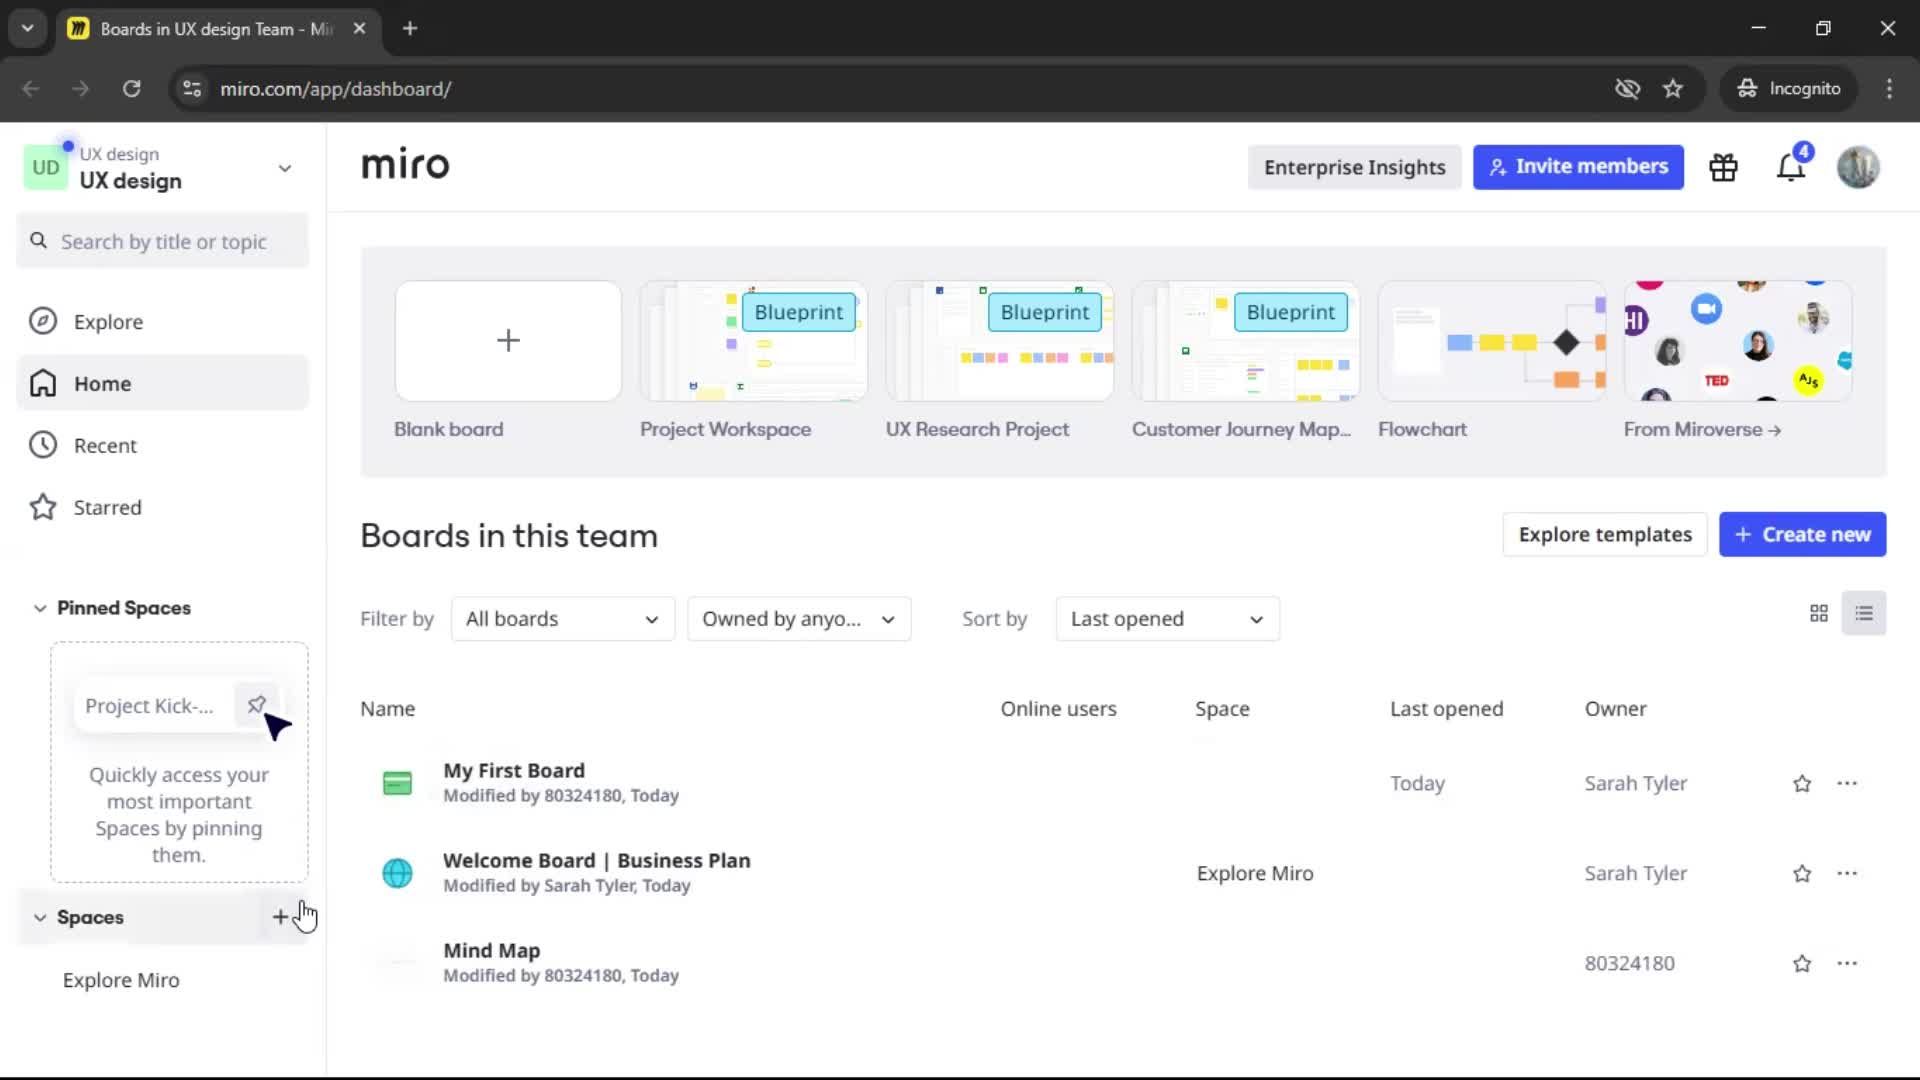Go to Explore in sidebar

pyautogui.click(x=163, y=321)
